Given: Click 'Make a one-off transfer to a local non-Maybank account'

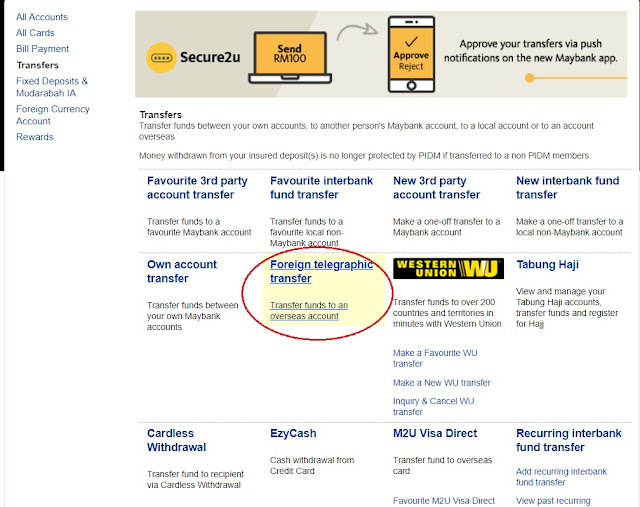Looking at the screenshot, I should click(569, 227).
